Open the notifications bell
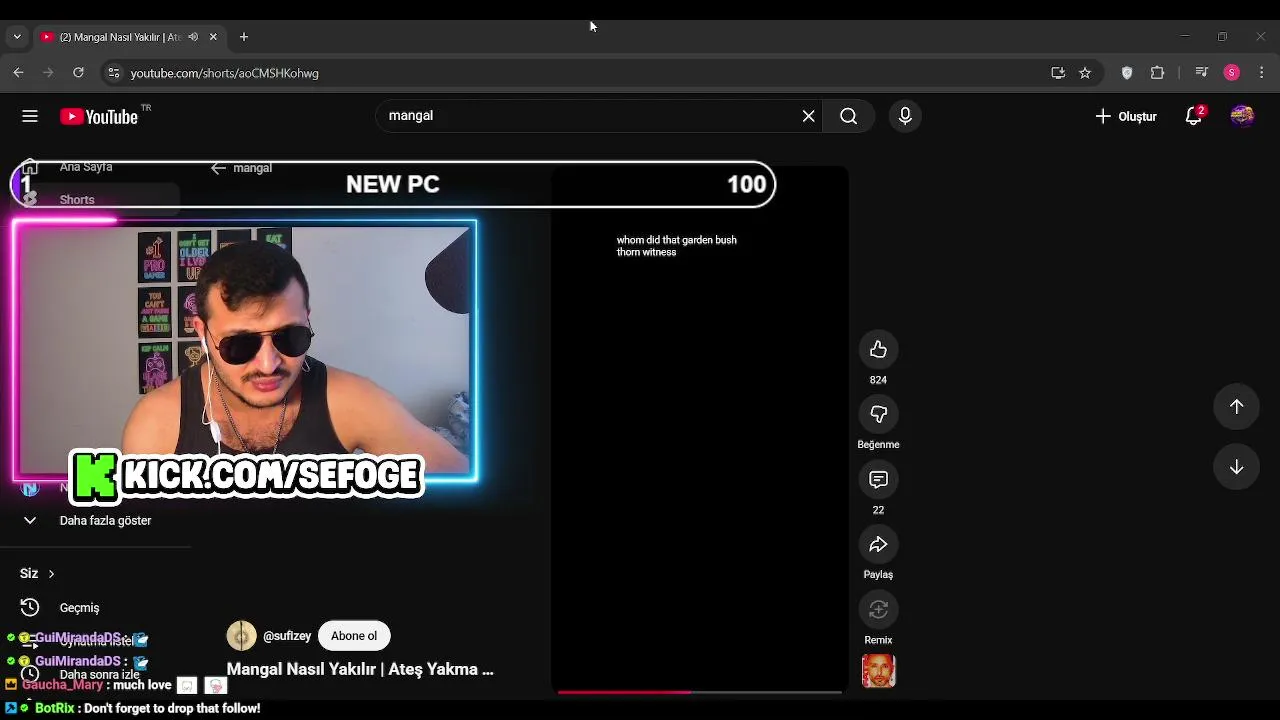This screenshot has width=1280, height=720. 1193,116
